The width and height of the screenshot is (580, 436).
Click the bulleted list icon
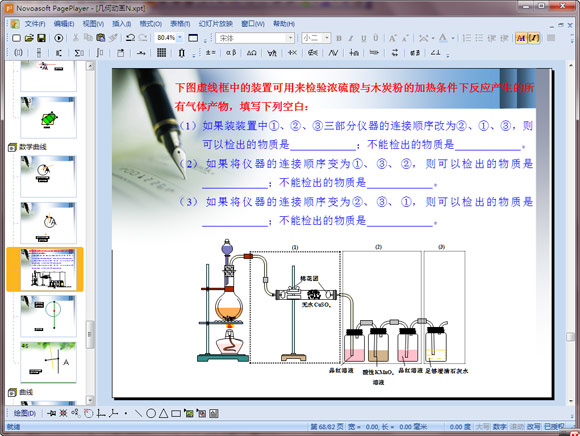[x=479, y=38]
